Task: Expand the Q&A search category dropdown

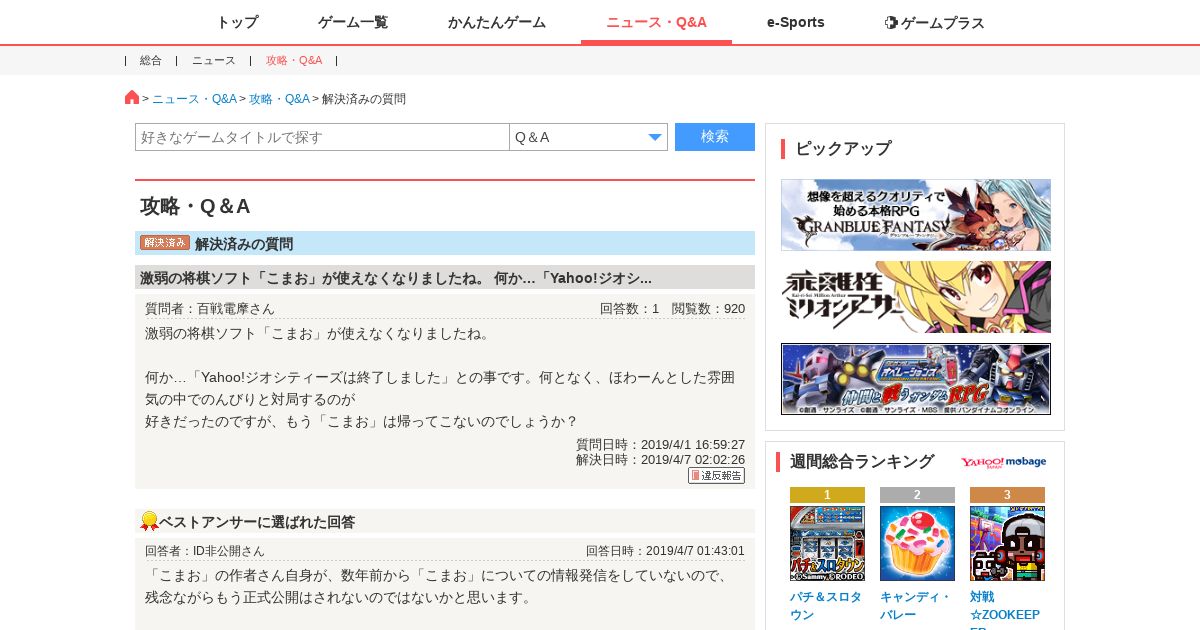Action: click(588, 137)
